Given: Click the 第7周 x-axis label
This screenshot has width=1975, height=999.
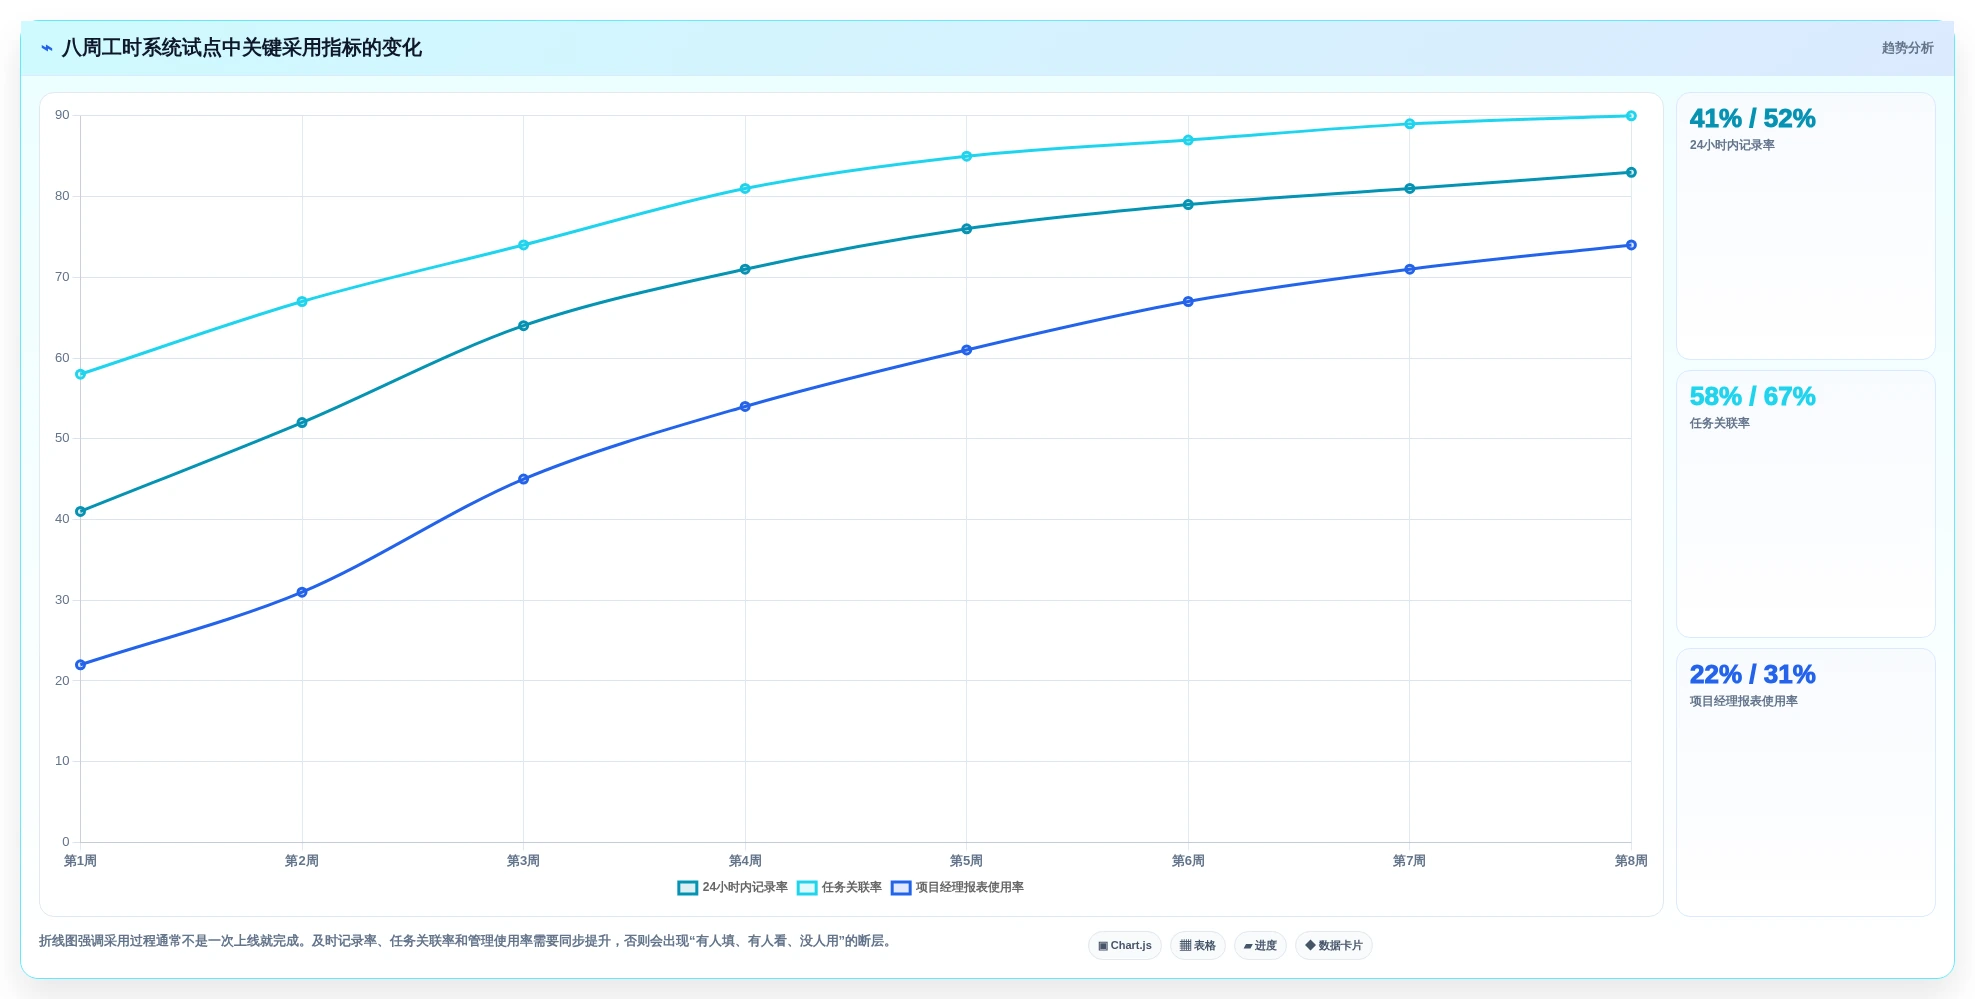Looking at the screenshot, I should point(1410,861).
